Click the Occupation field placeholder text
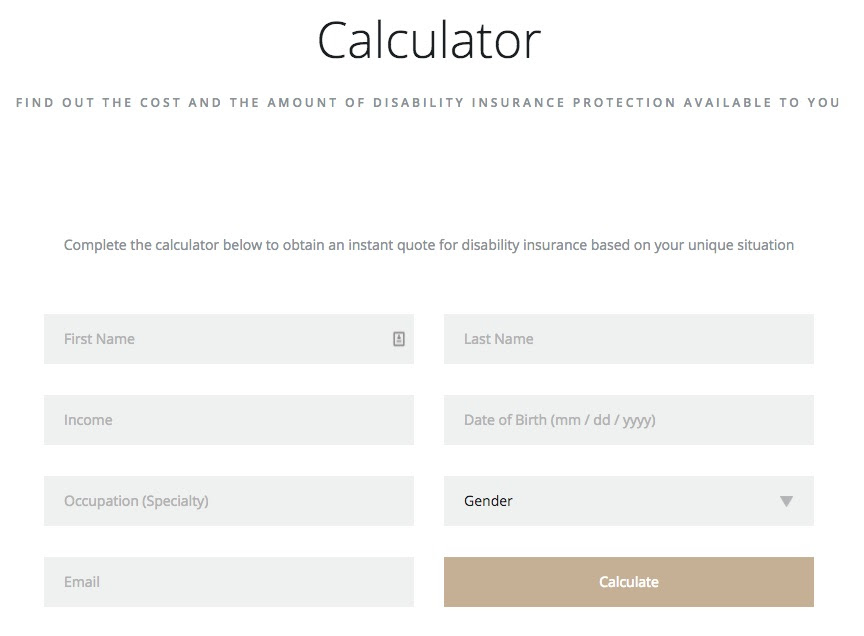Viewport: 864px width, 636px height. tap(137, 501)
